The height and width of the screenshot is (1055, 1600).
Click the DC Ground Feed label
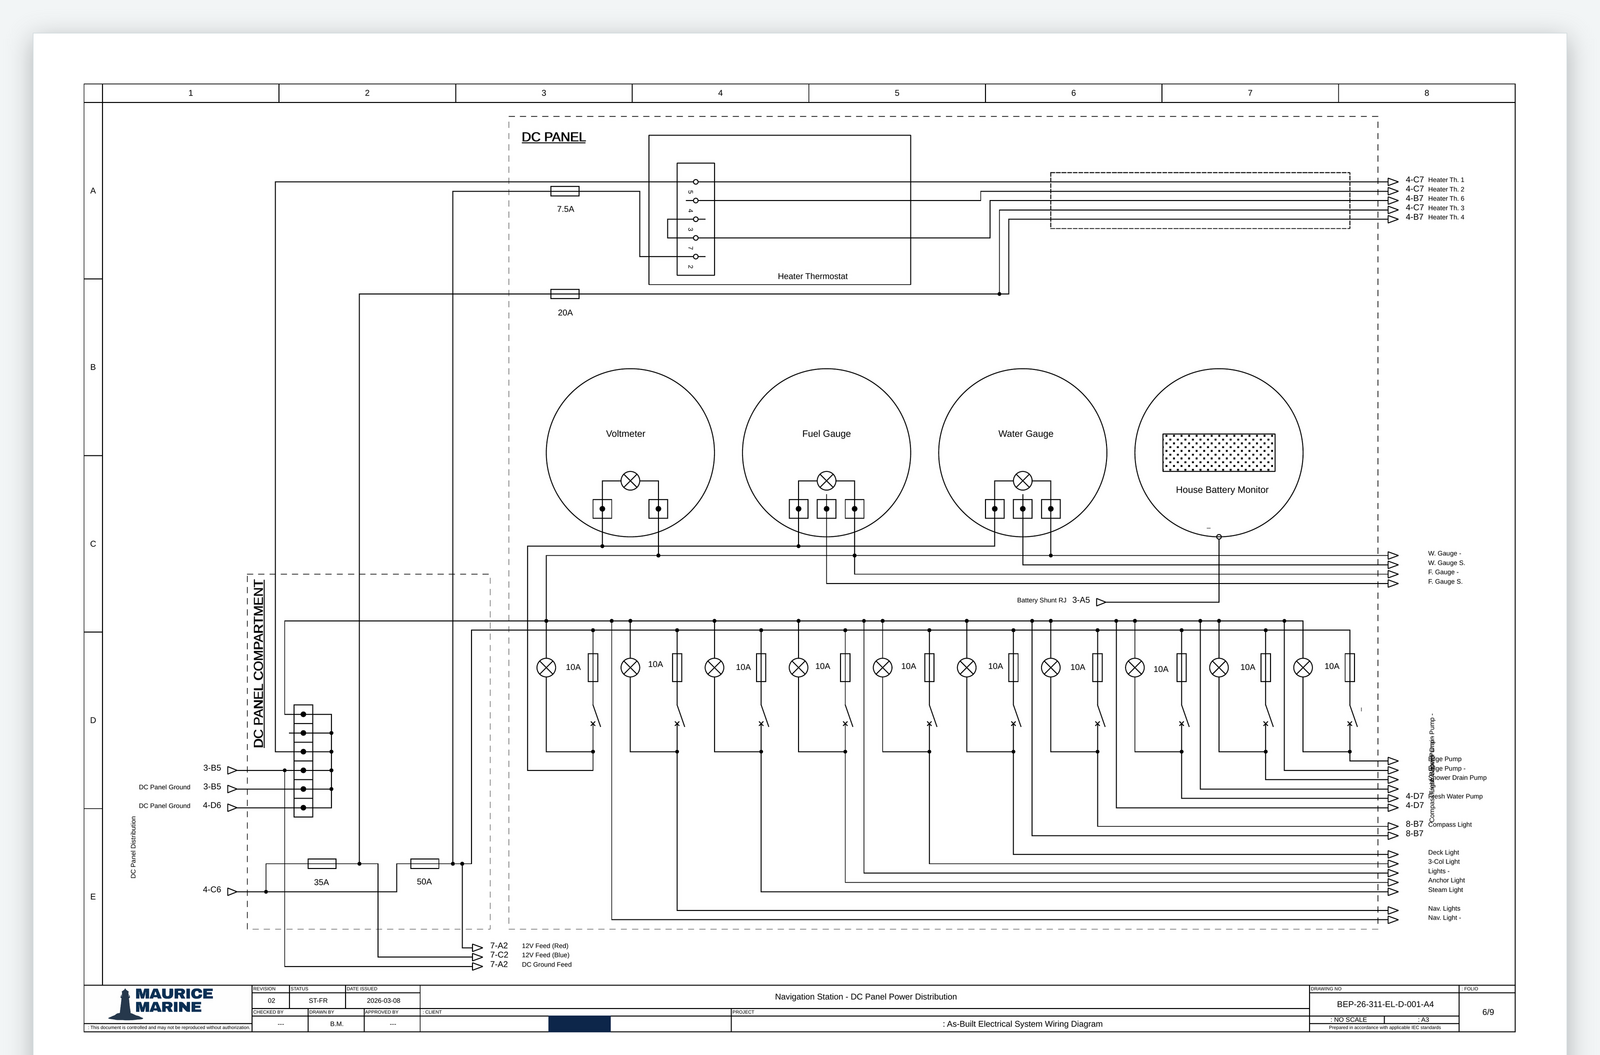point(546,965)
